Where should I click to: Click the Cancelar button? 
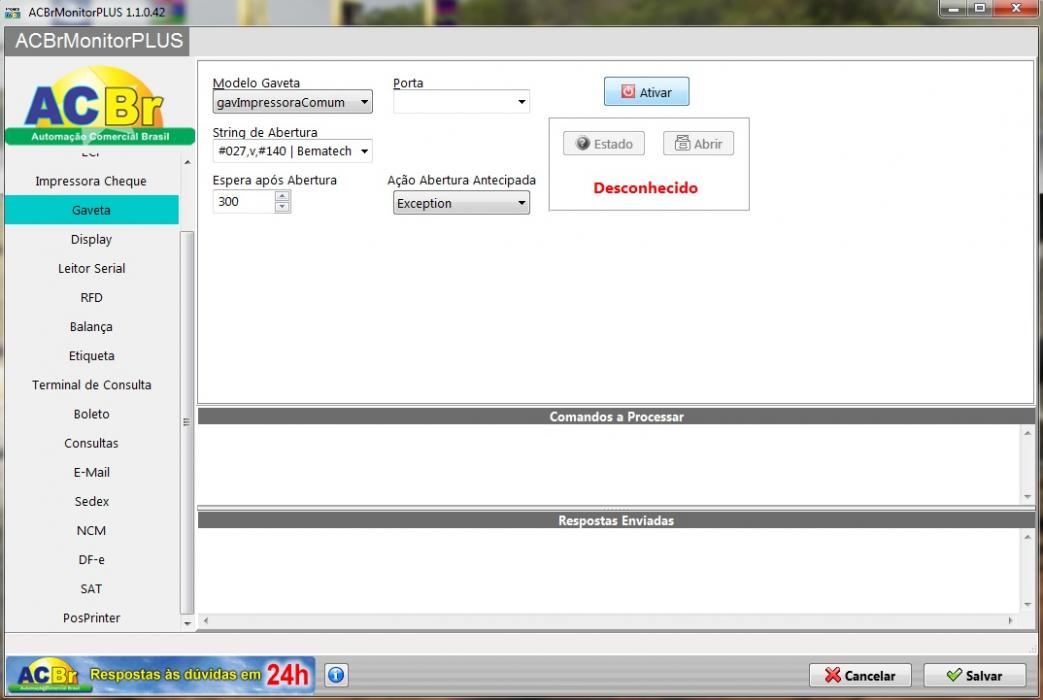click(x=859, y=675)
